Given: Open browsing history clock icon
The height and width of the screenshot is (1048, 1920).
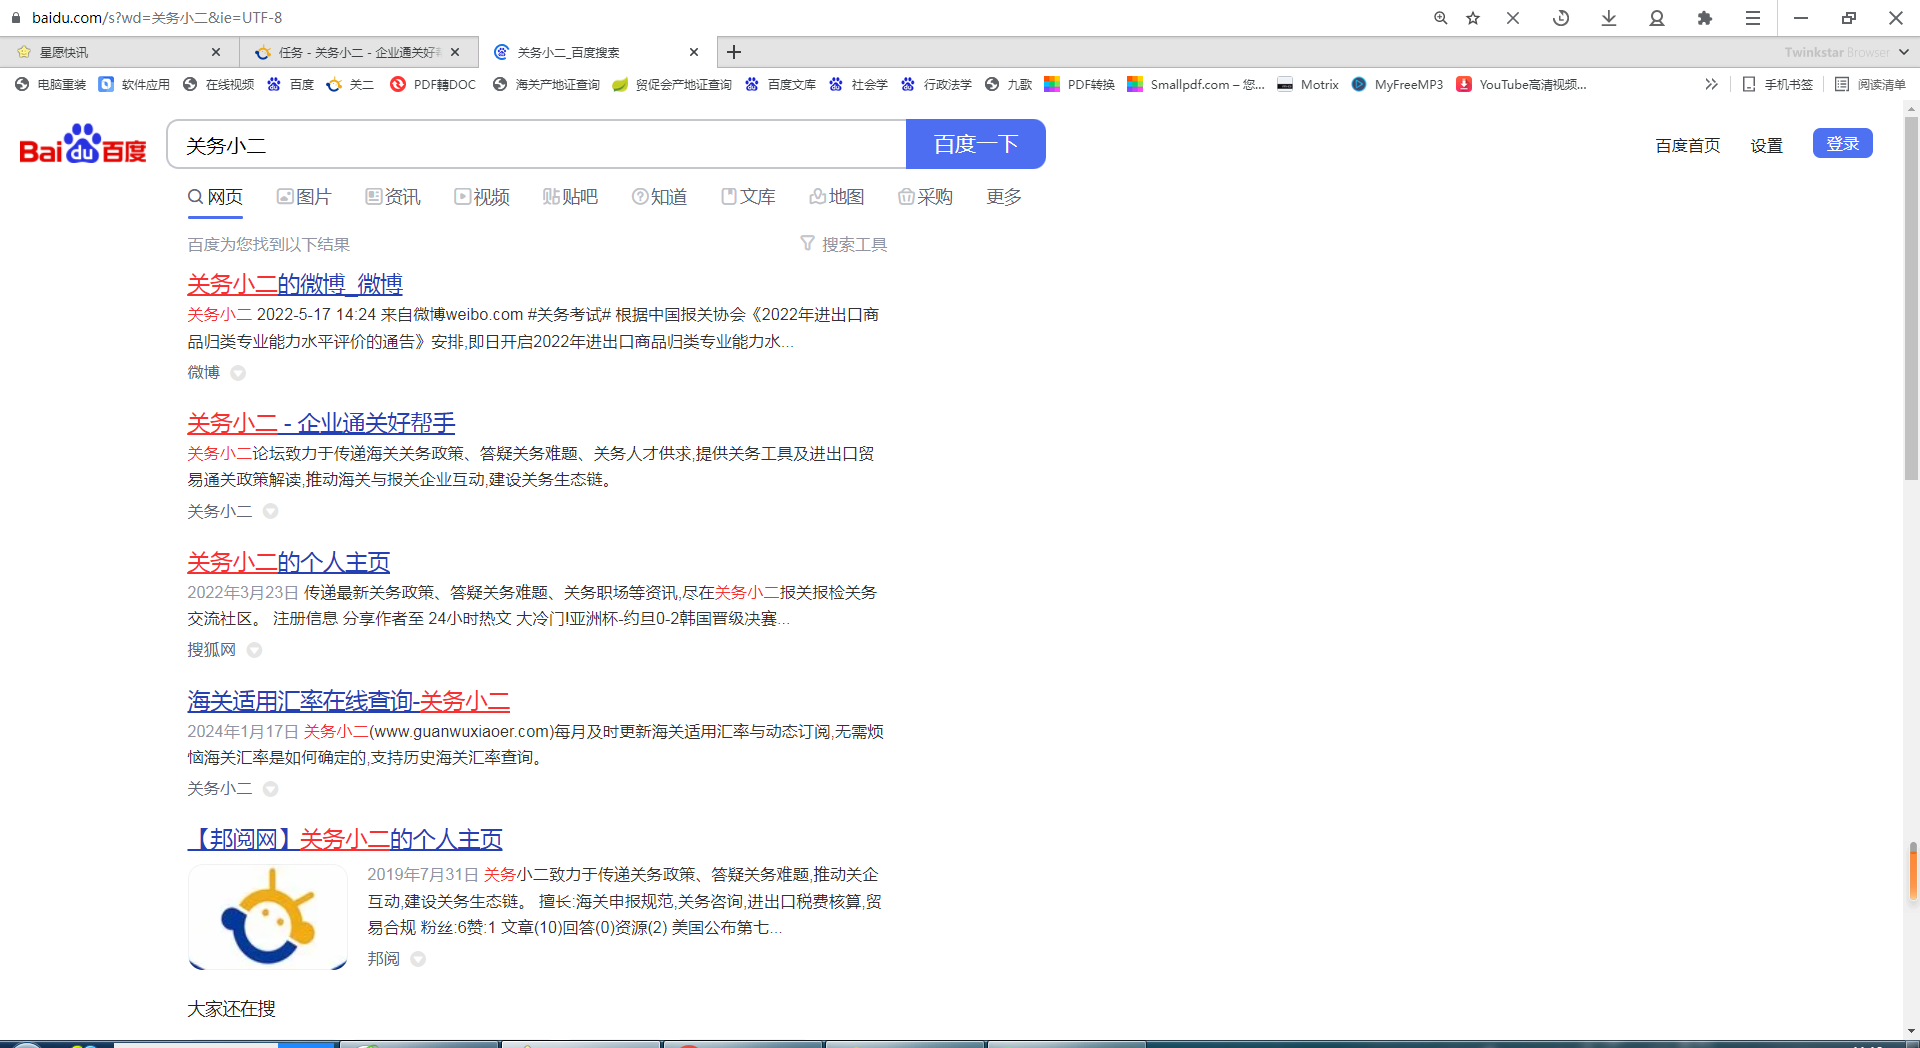Looking at the screenshot, I should [x=1561, y=18].
